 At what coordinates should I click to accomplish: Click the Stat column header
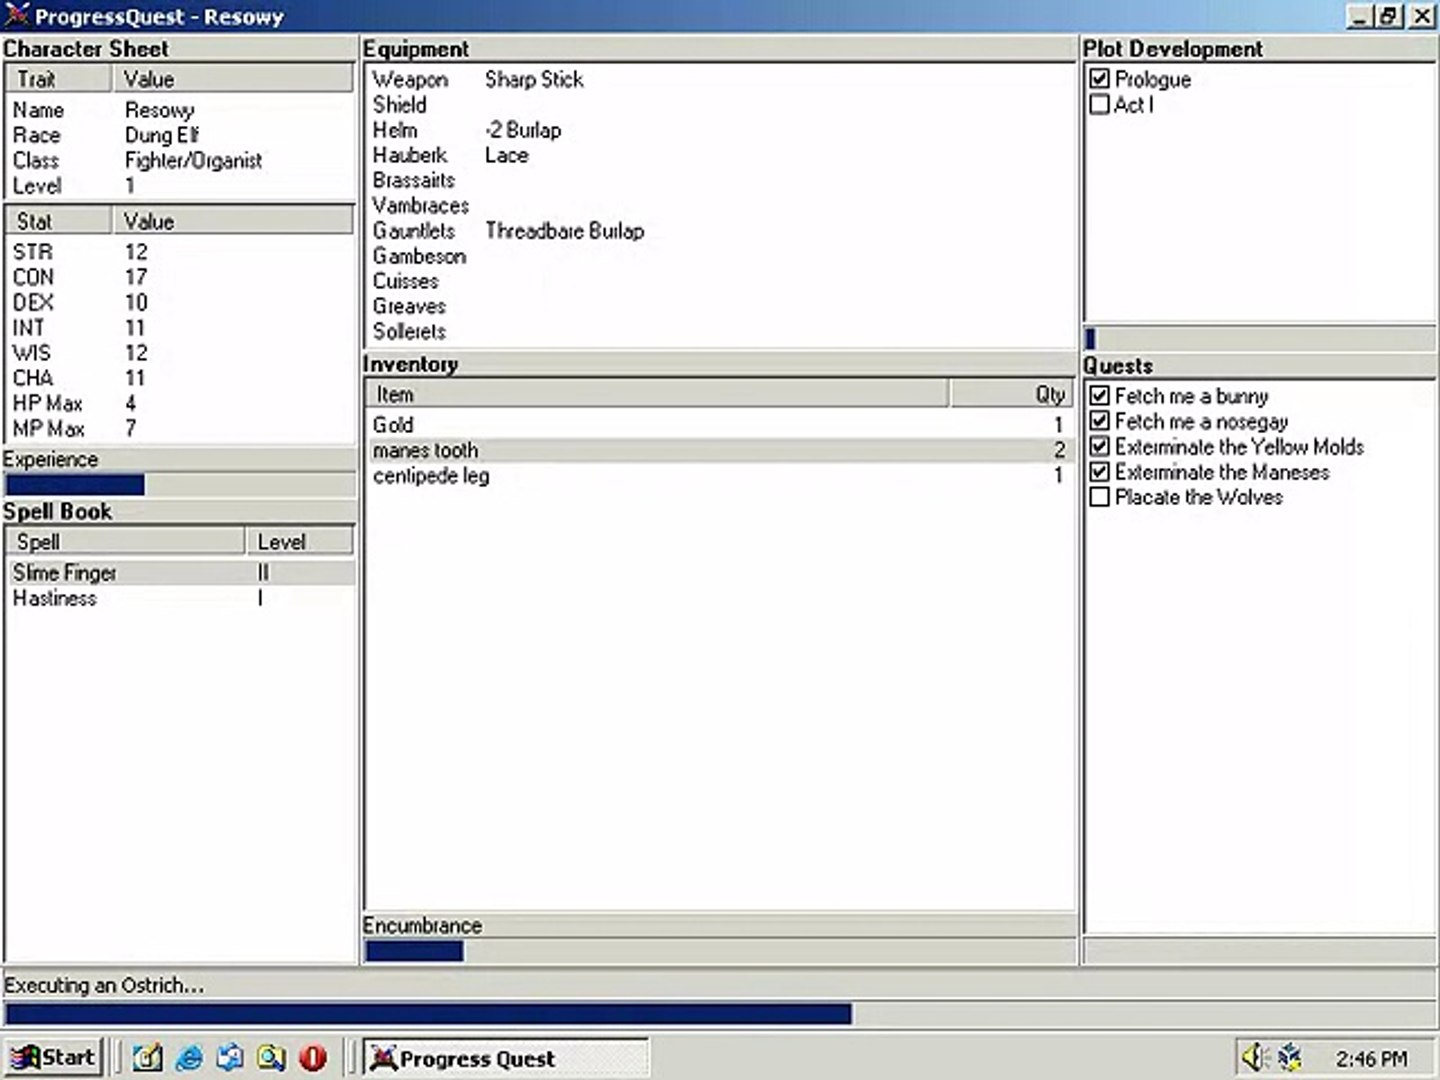(x=59, y=221)
